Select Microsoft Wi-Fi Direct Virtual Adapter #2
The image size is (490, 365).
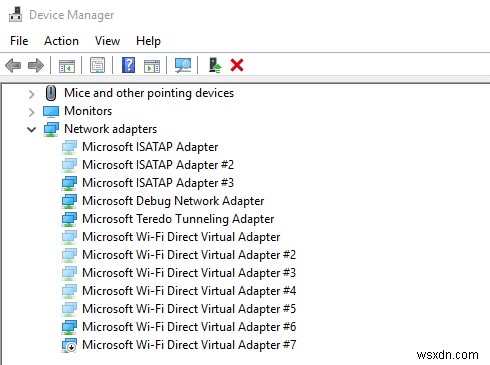[x=189, y=255]
